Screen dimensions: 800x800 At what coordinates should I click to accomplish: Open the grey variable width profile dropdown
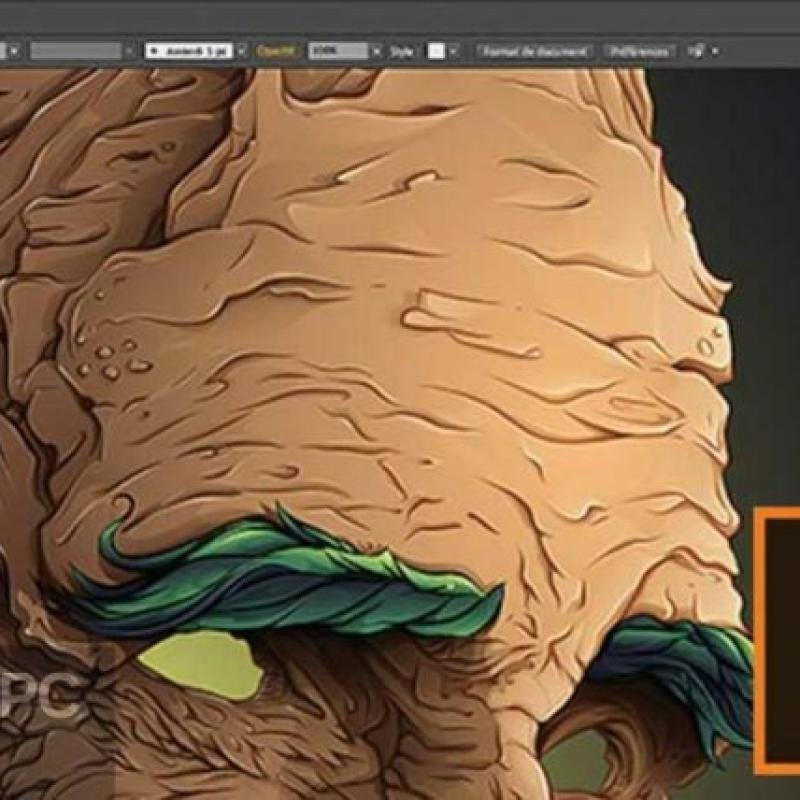pyautogui.click(x=76, y=51)
